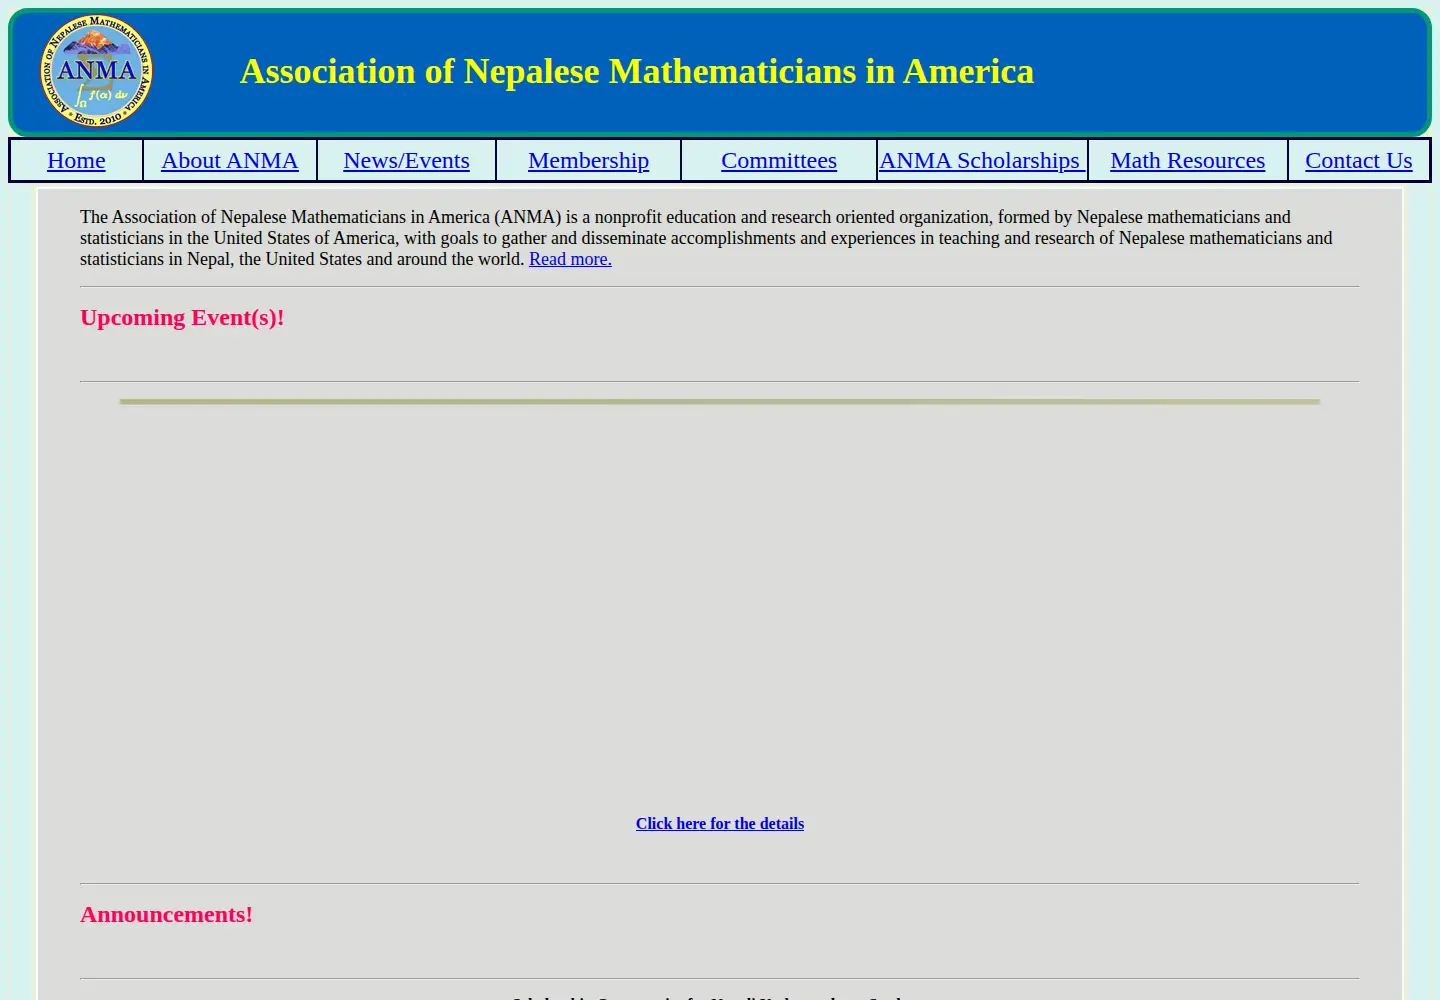
Task: Click the 'Upcoming Event(s)!' heading
Action: [x=182, y=317]
